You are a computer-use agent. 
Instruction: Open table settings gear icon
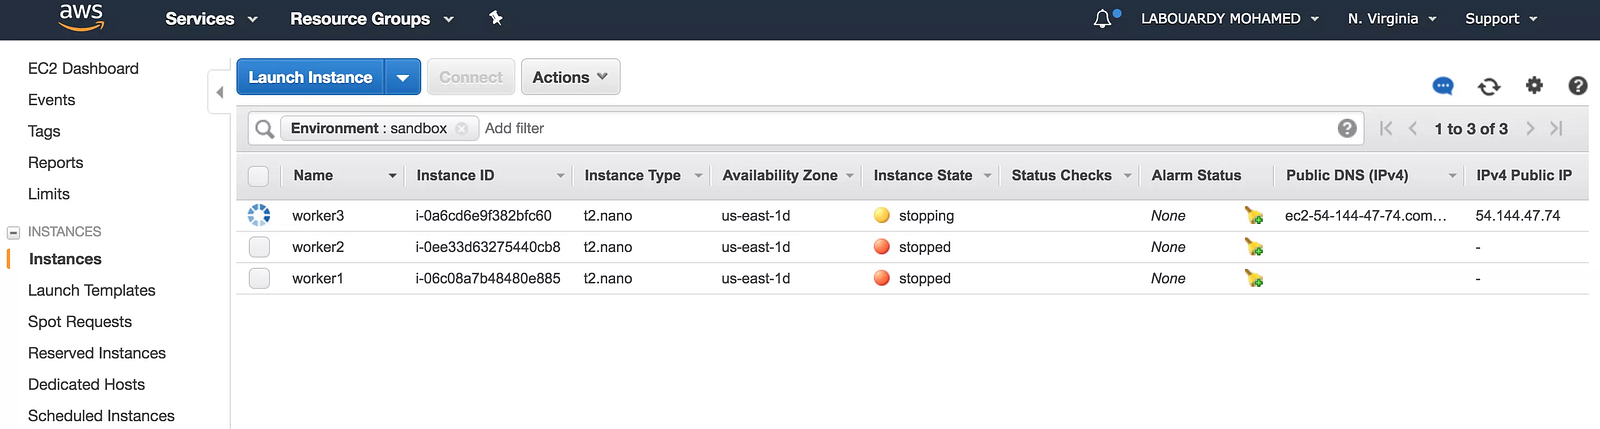pyautogui.click(x=1534, y=86)
